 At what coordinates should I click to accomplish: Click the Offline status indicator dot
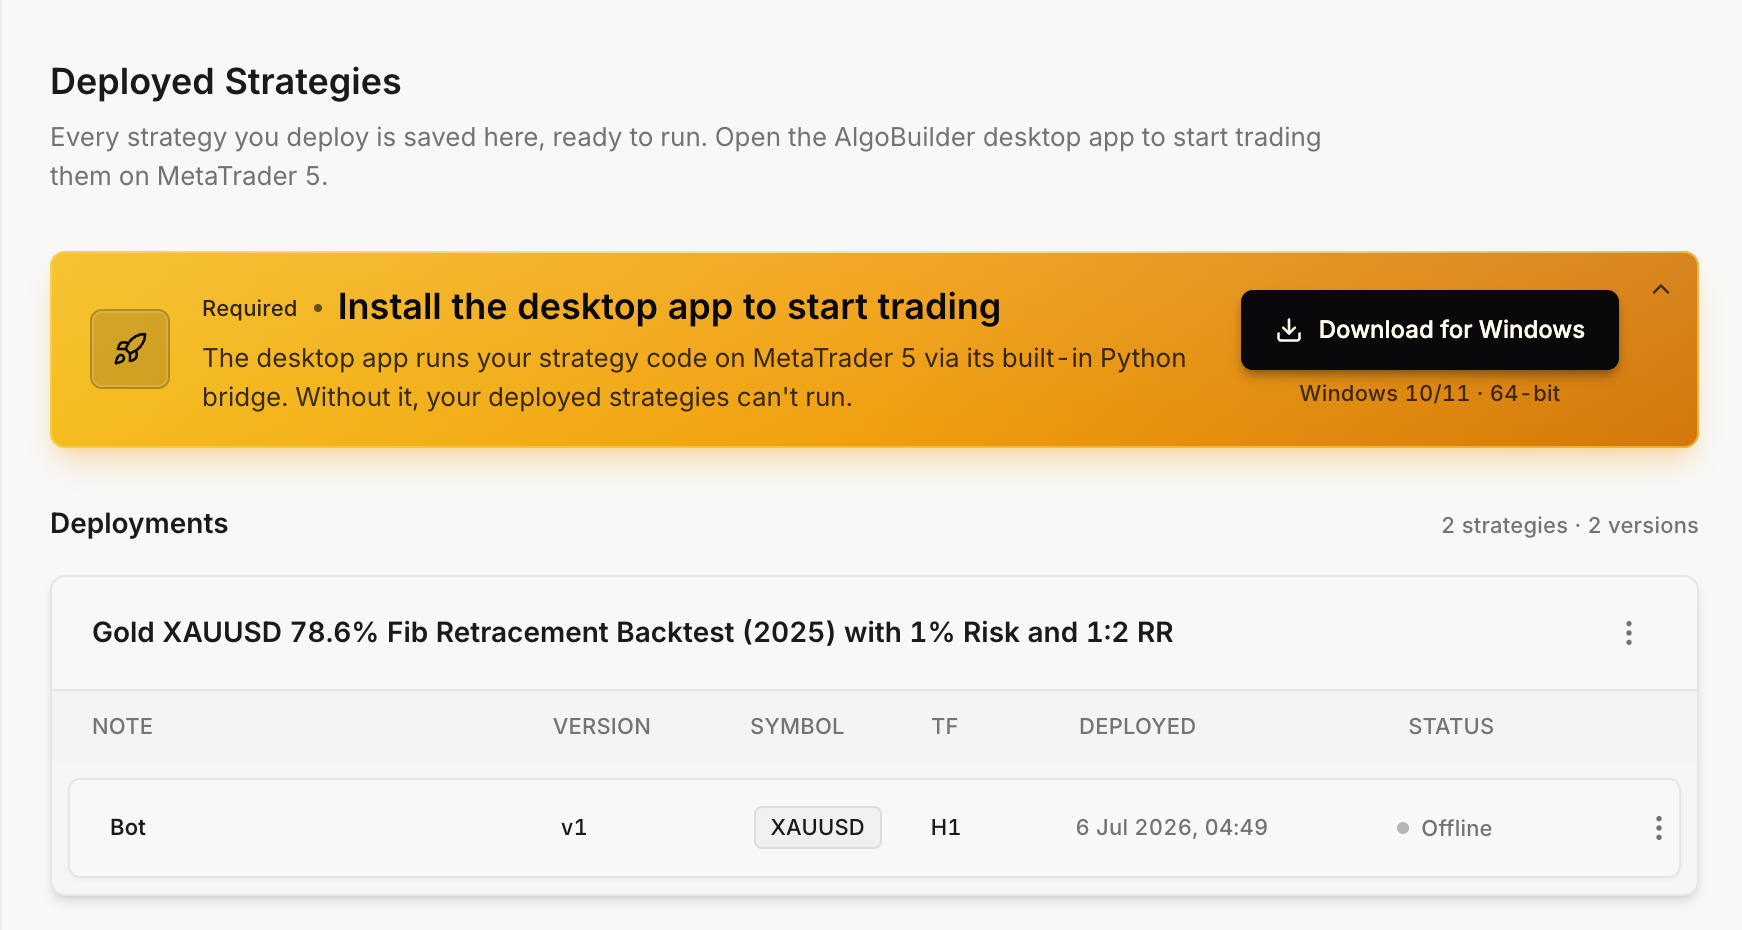pyautogui.click(x=1403, y=828)
